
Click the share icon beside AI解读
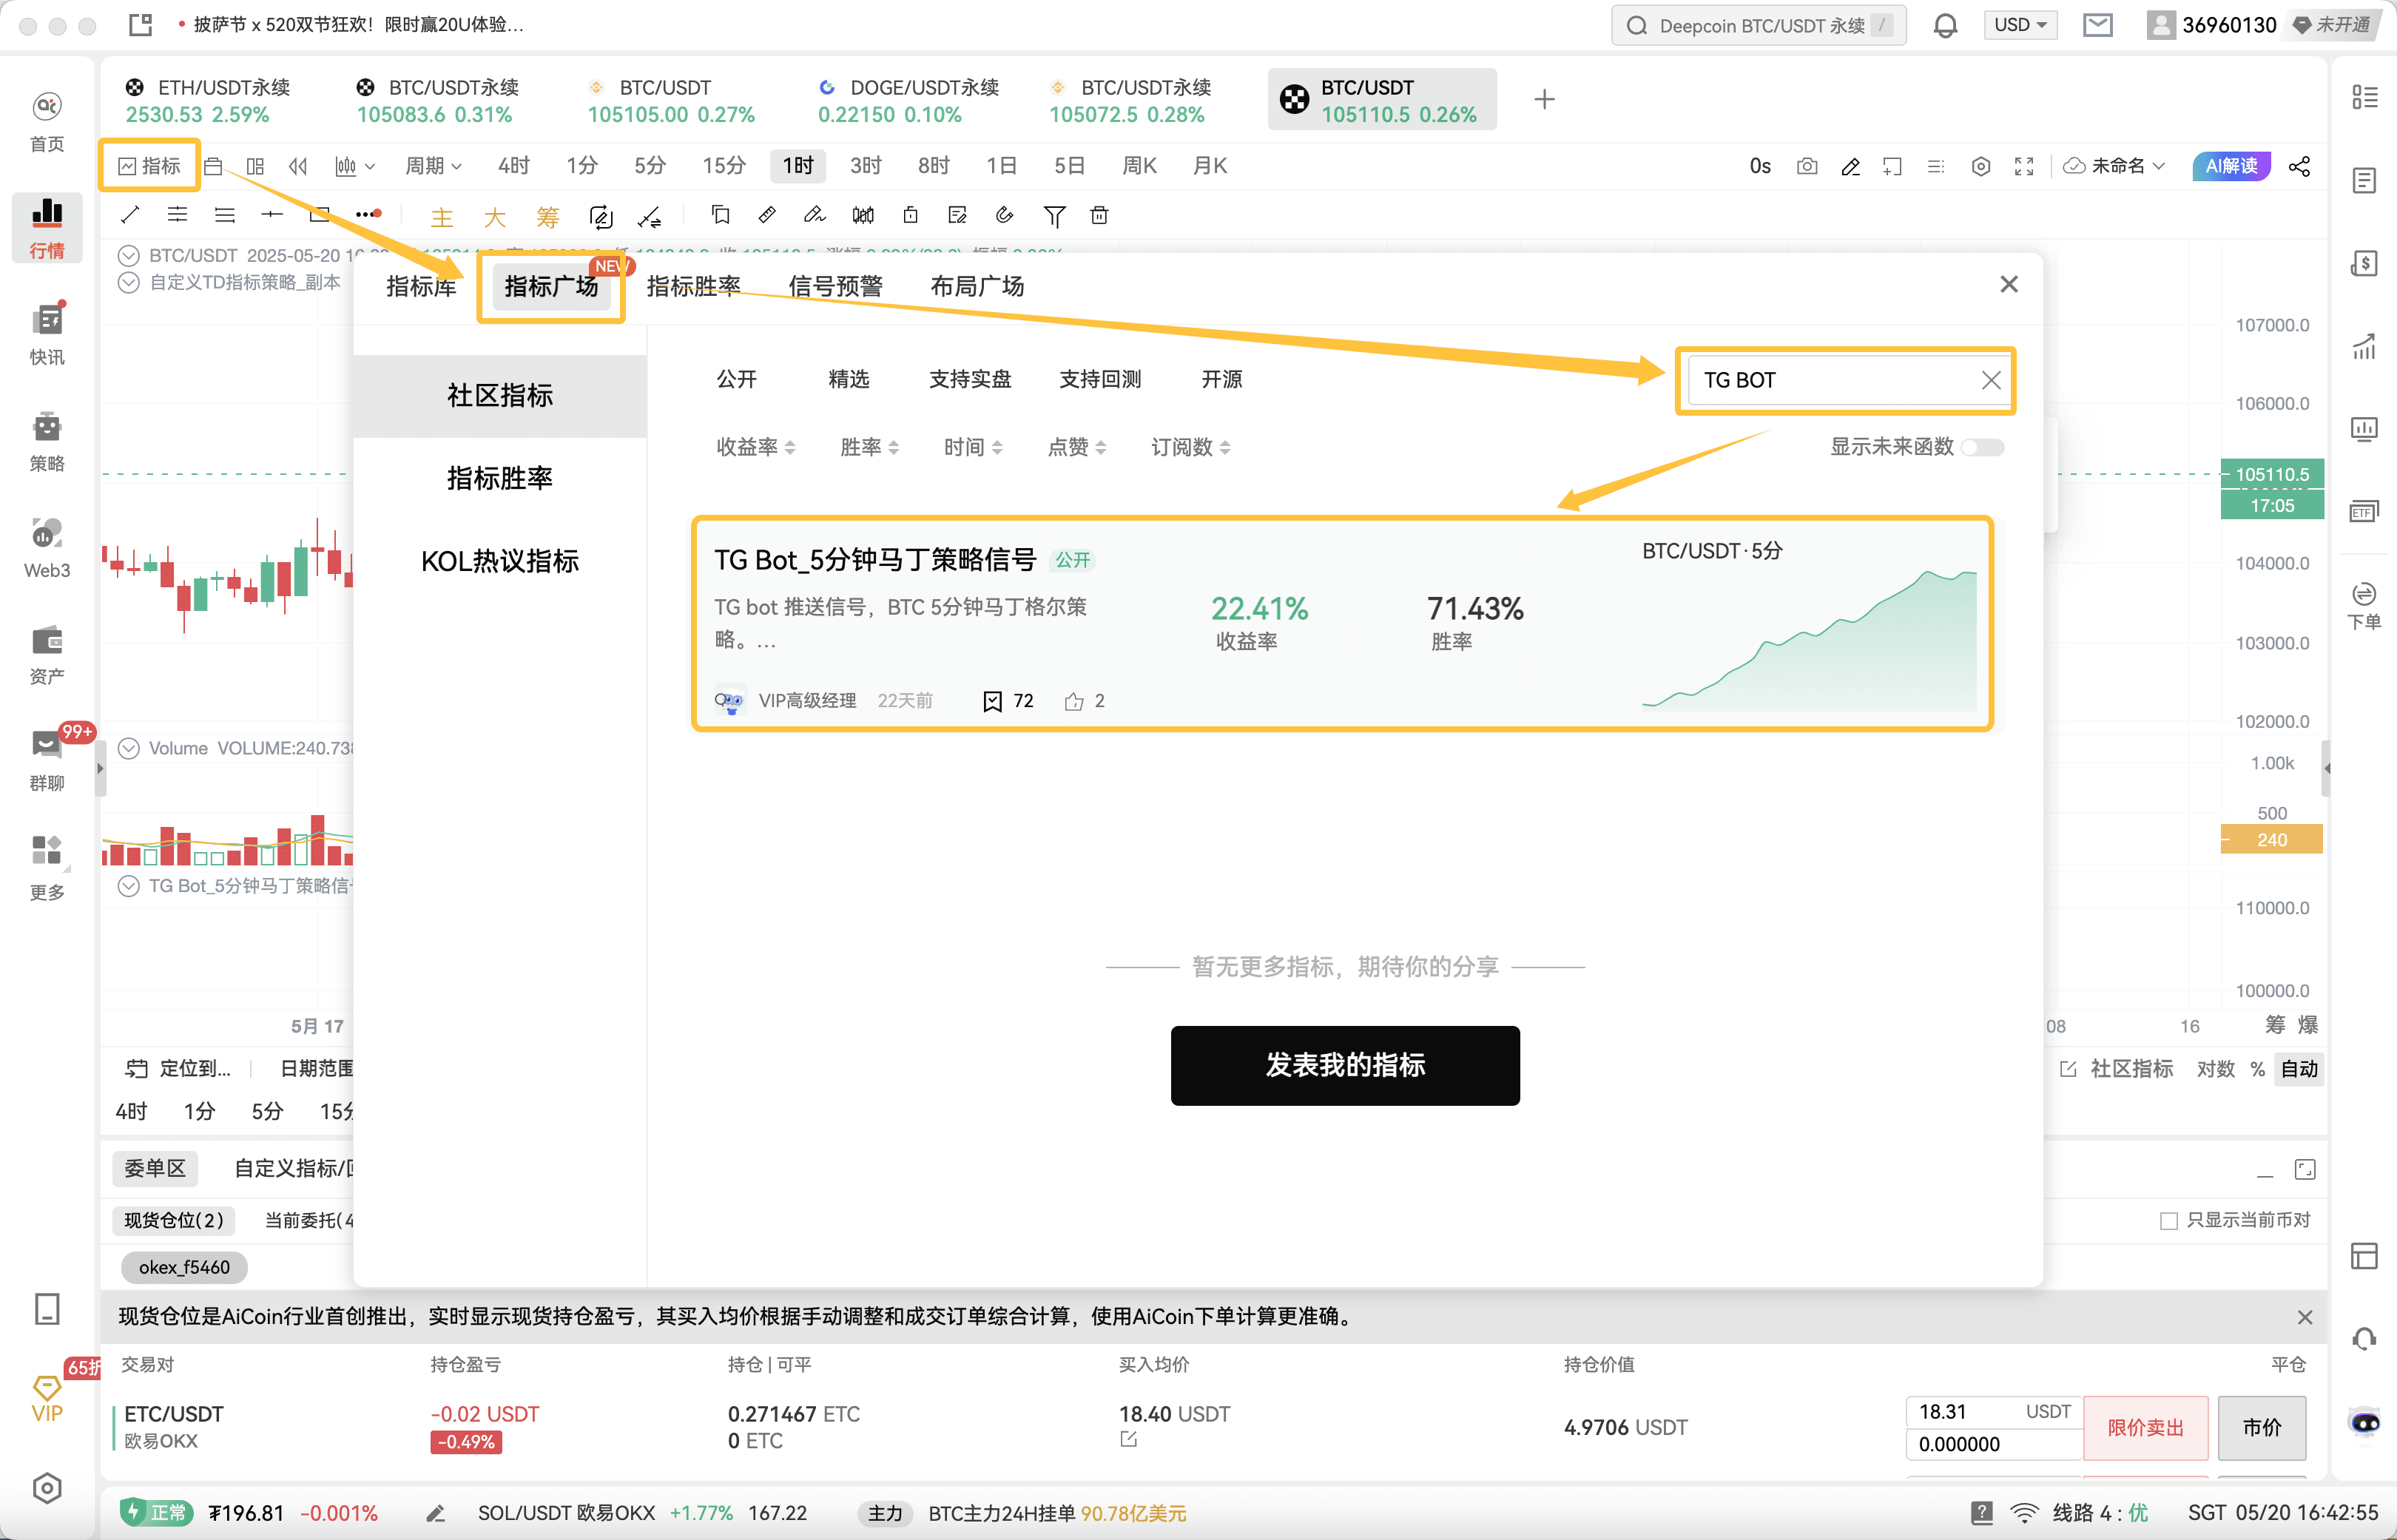point(2300,166)
